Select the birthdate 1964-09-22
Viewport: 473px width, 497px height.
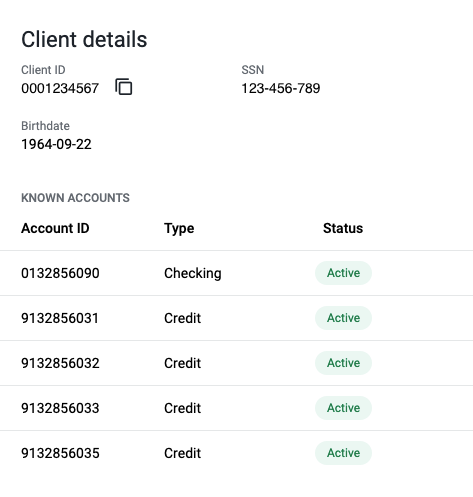(56, 144)
